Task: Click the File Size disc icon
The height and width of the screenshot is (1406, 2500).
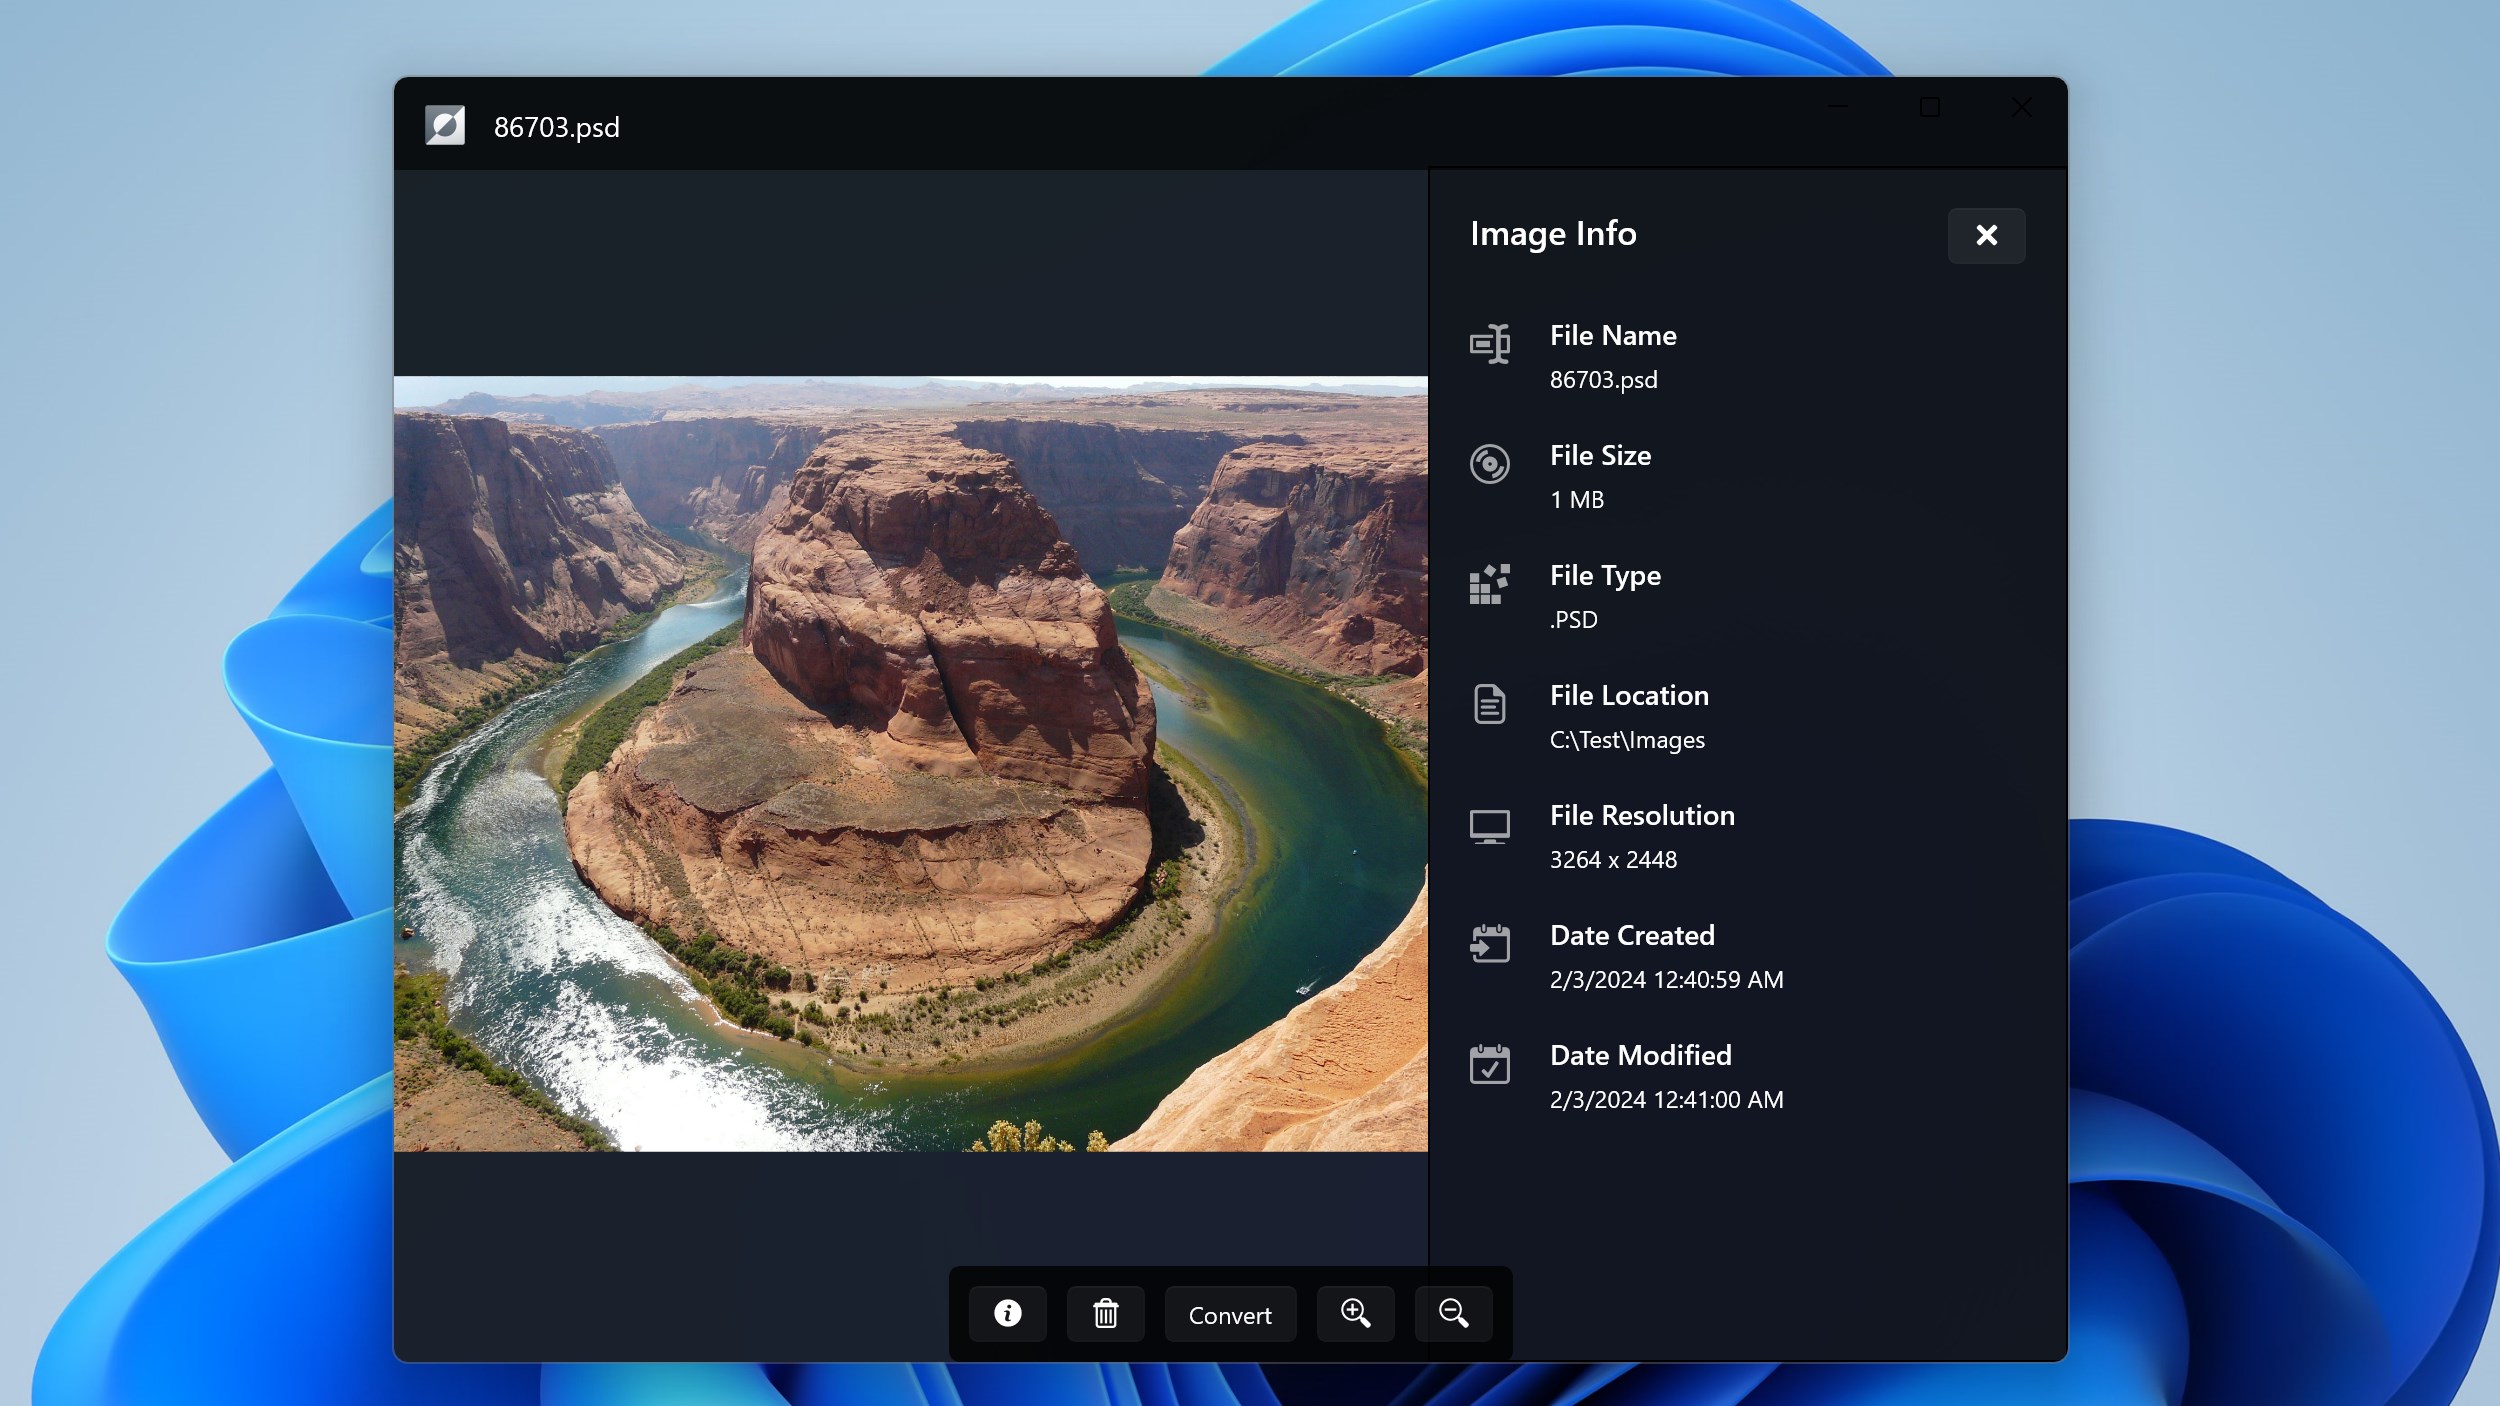Action: [1489, 464]
